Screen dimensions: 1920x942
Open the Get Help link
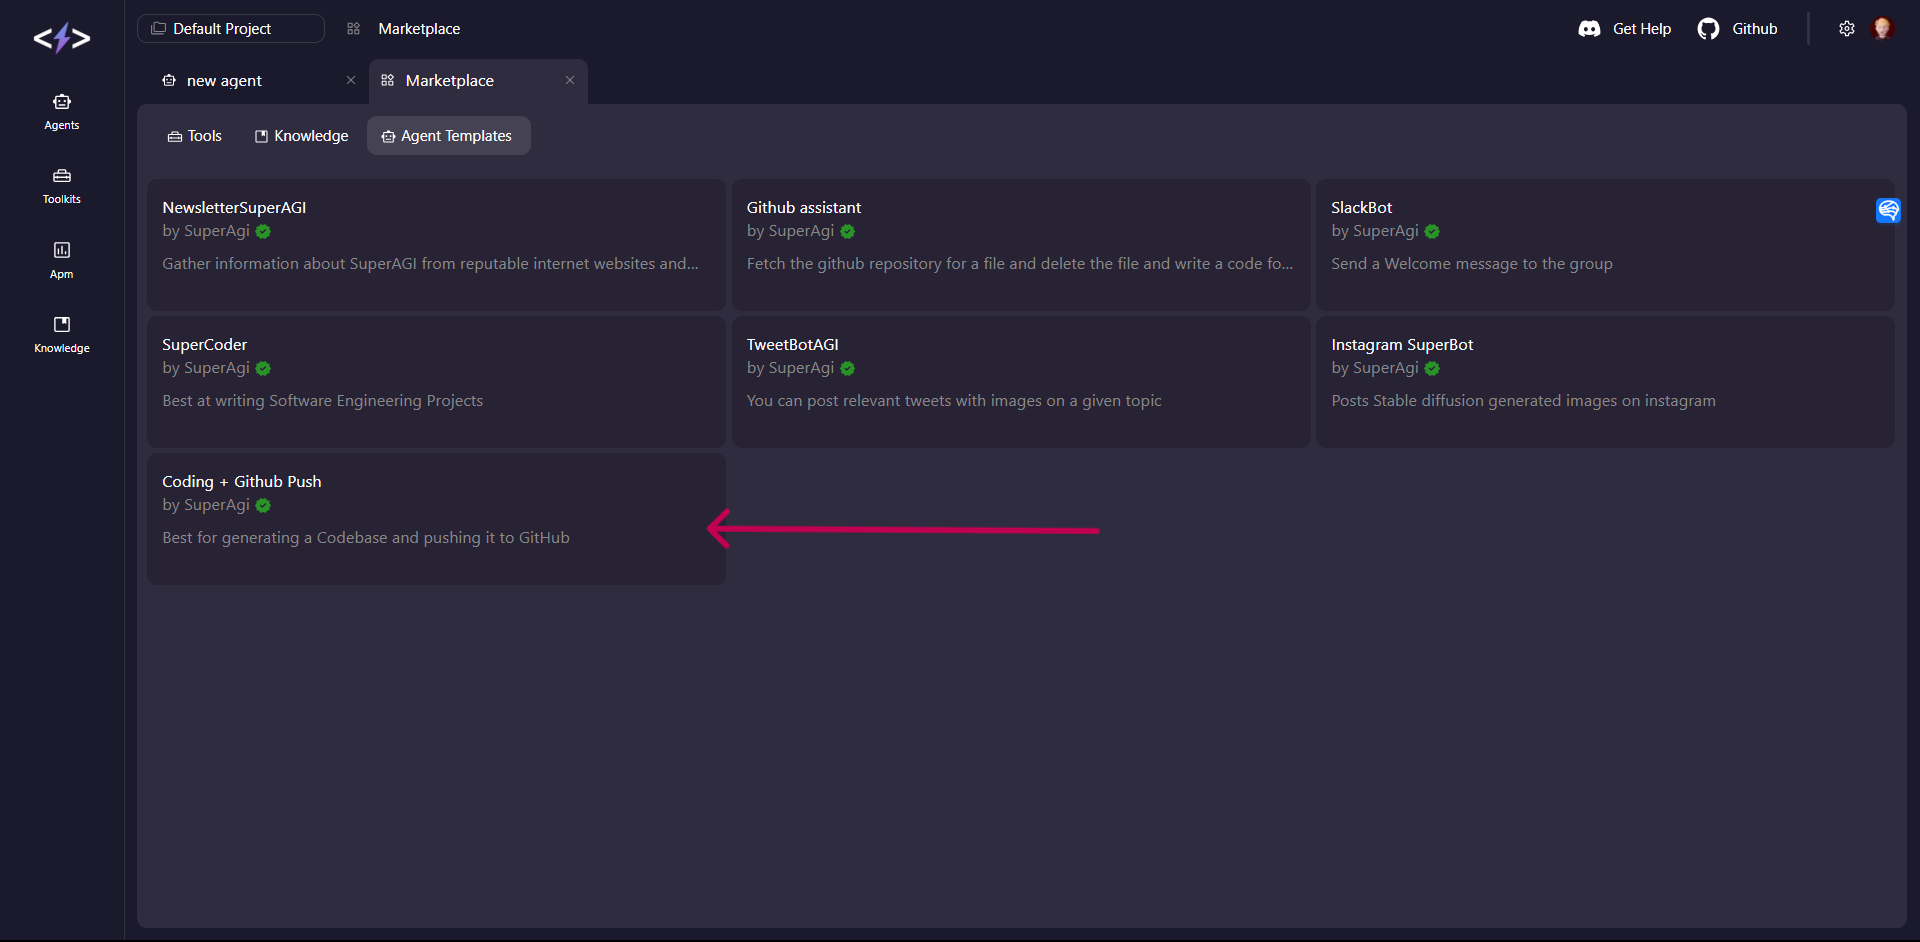tap(1642, 29)
